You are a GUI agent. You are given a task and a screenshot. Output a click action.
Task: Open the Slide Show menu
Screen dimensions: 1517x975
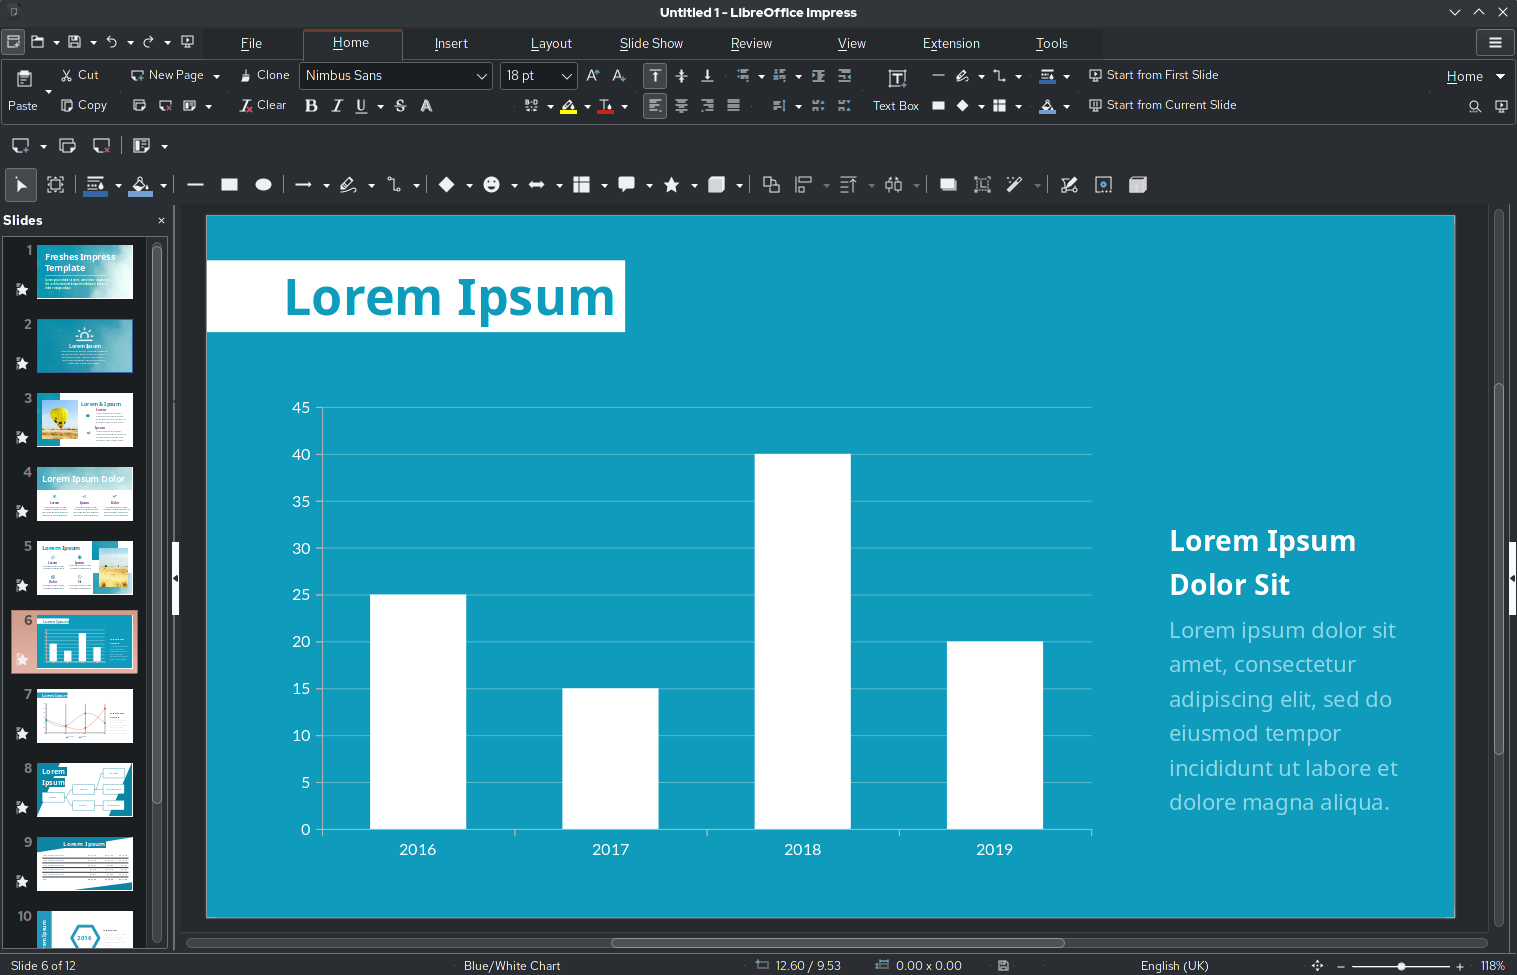tap(651, 43)
